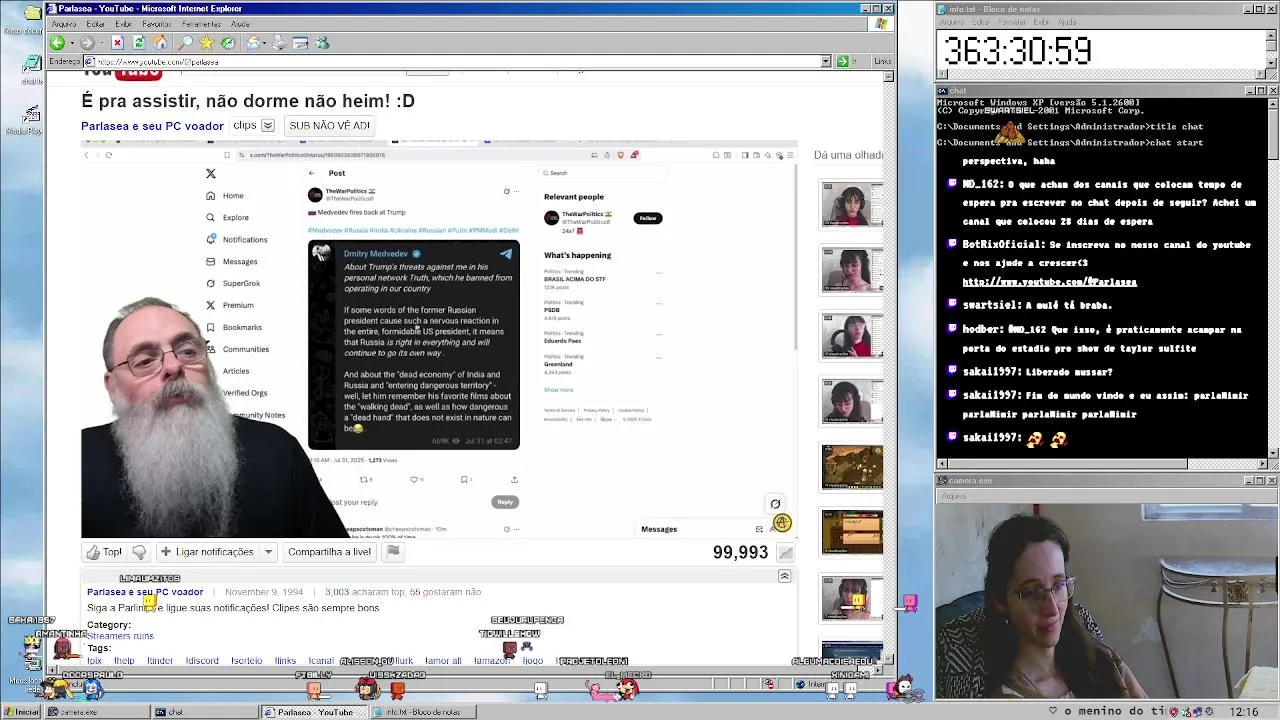Click the !amazon tag link
The height and width of the screenshot is (720, 1280).
tap(491, 661)
